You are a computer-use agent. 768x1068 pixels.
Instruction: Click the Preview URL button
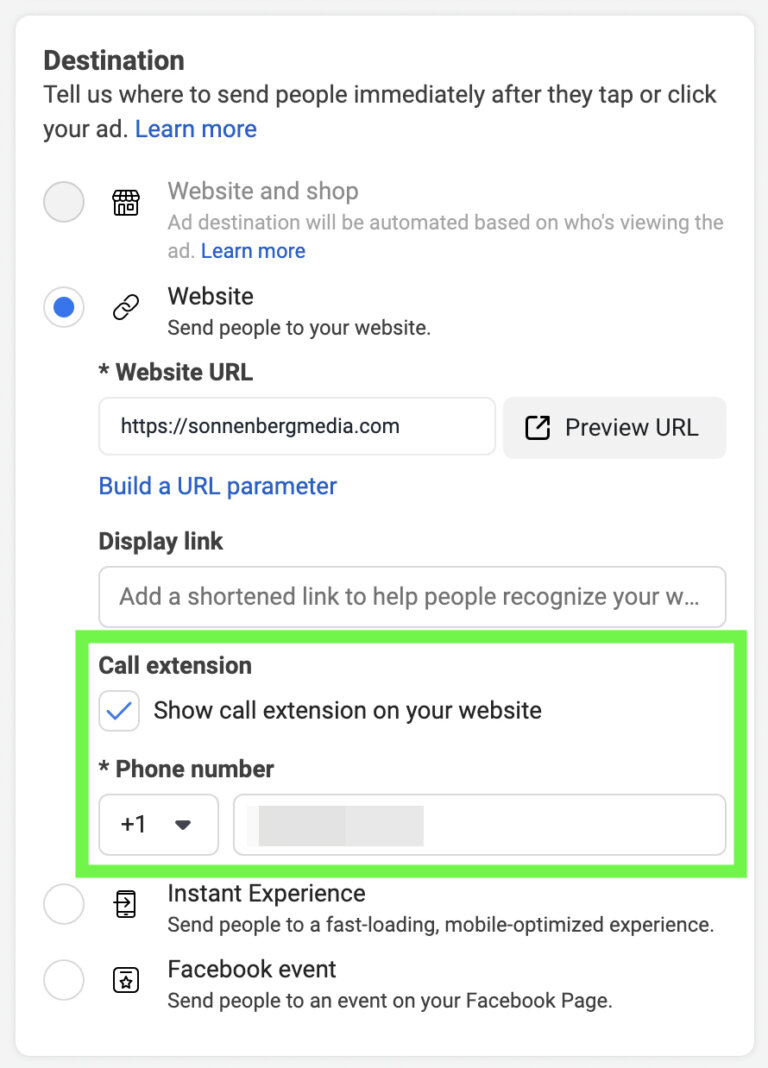(614, 427)
